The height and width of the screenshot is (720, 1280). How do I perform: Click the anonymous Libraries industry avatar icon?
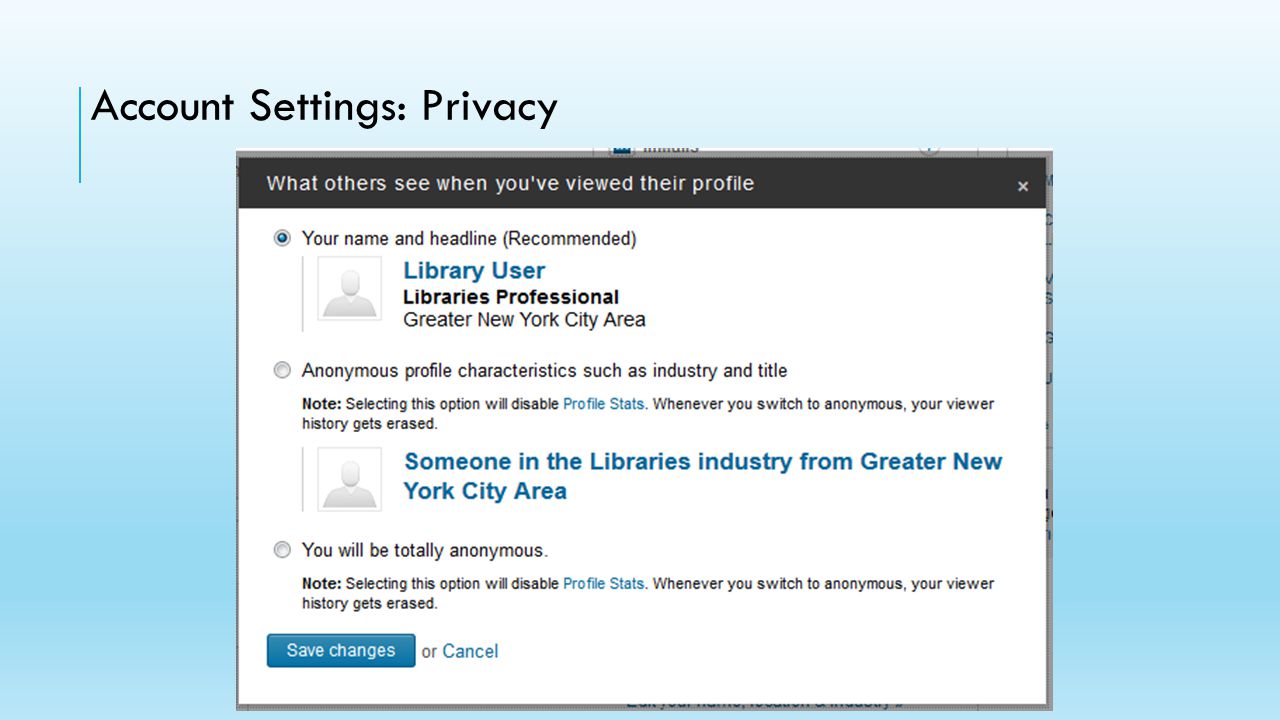pyautogui.click(x=349, y=479)
